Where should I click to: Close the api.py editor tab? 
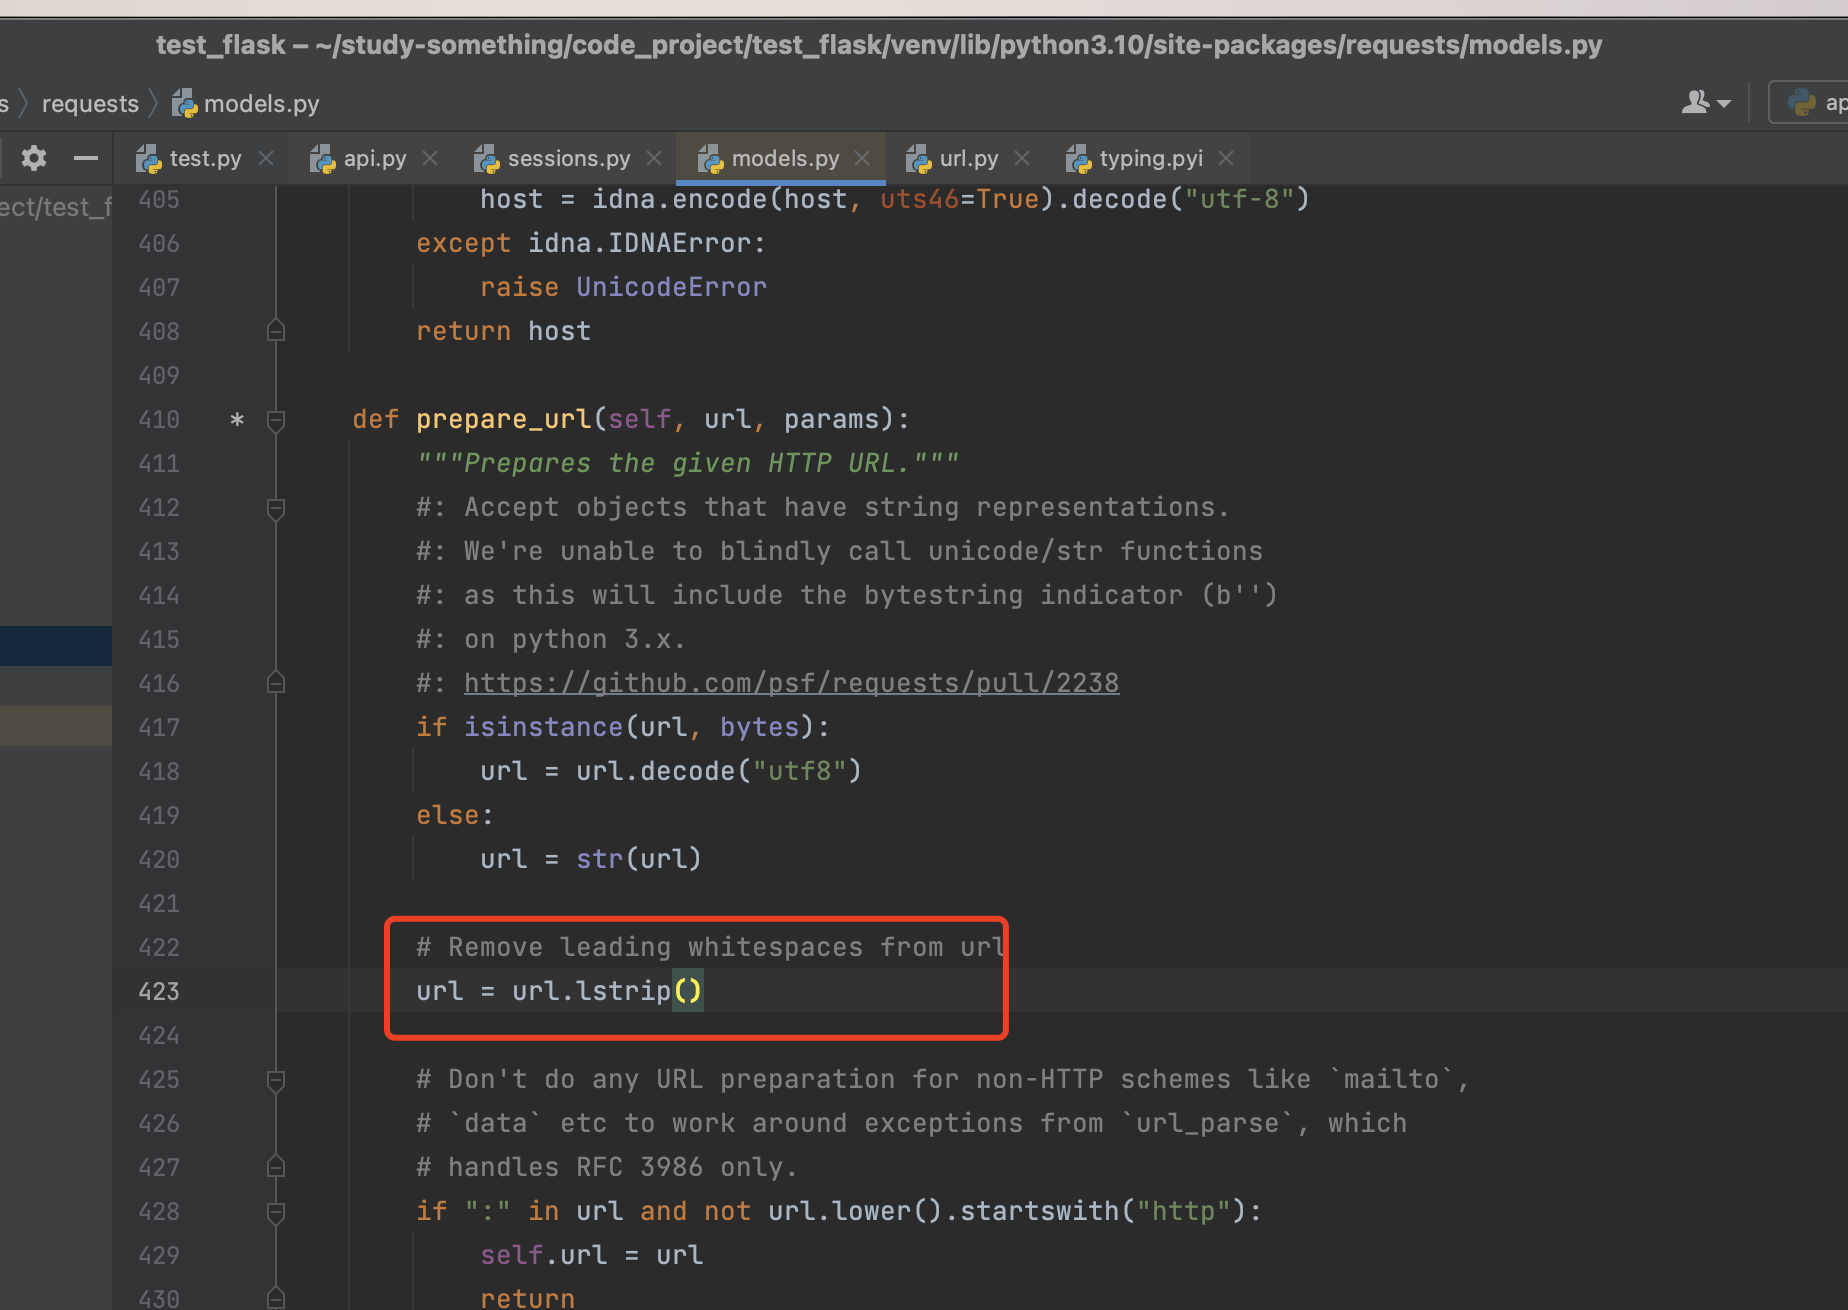430,158
